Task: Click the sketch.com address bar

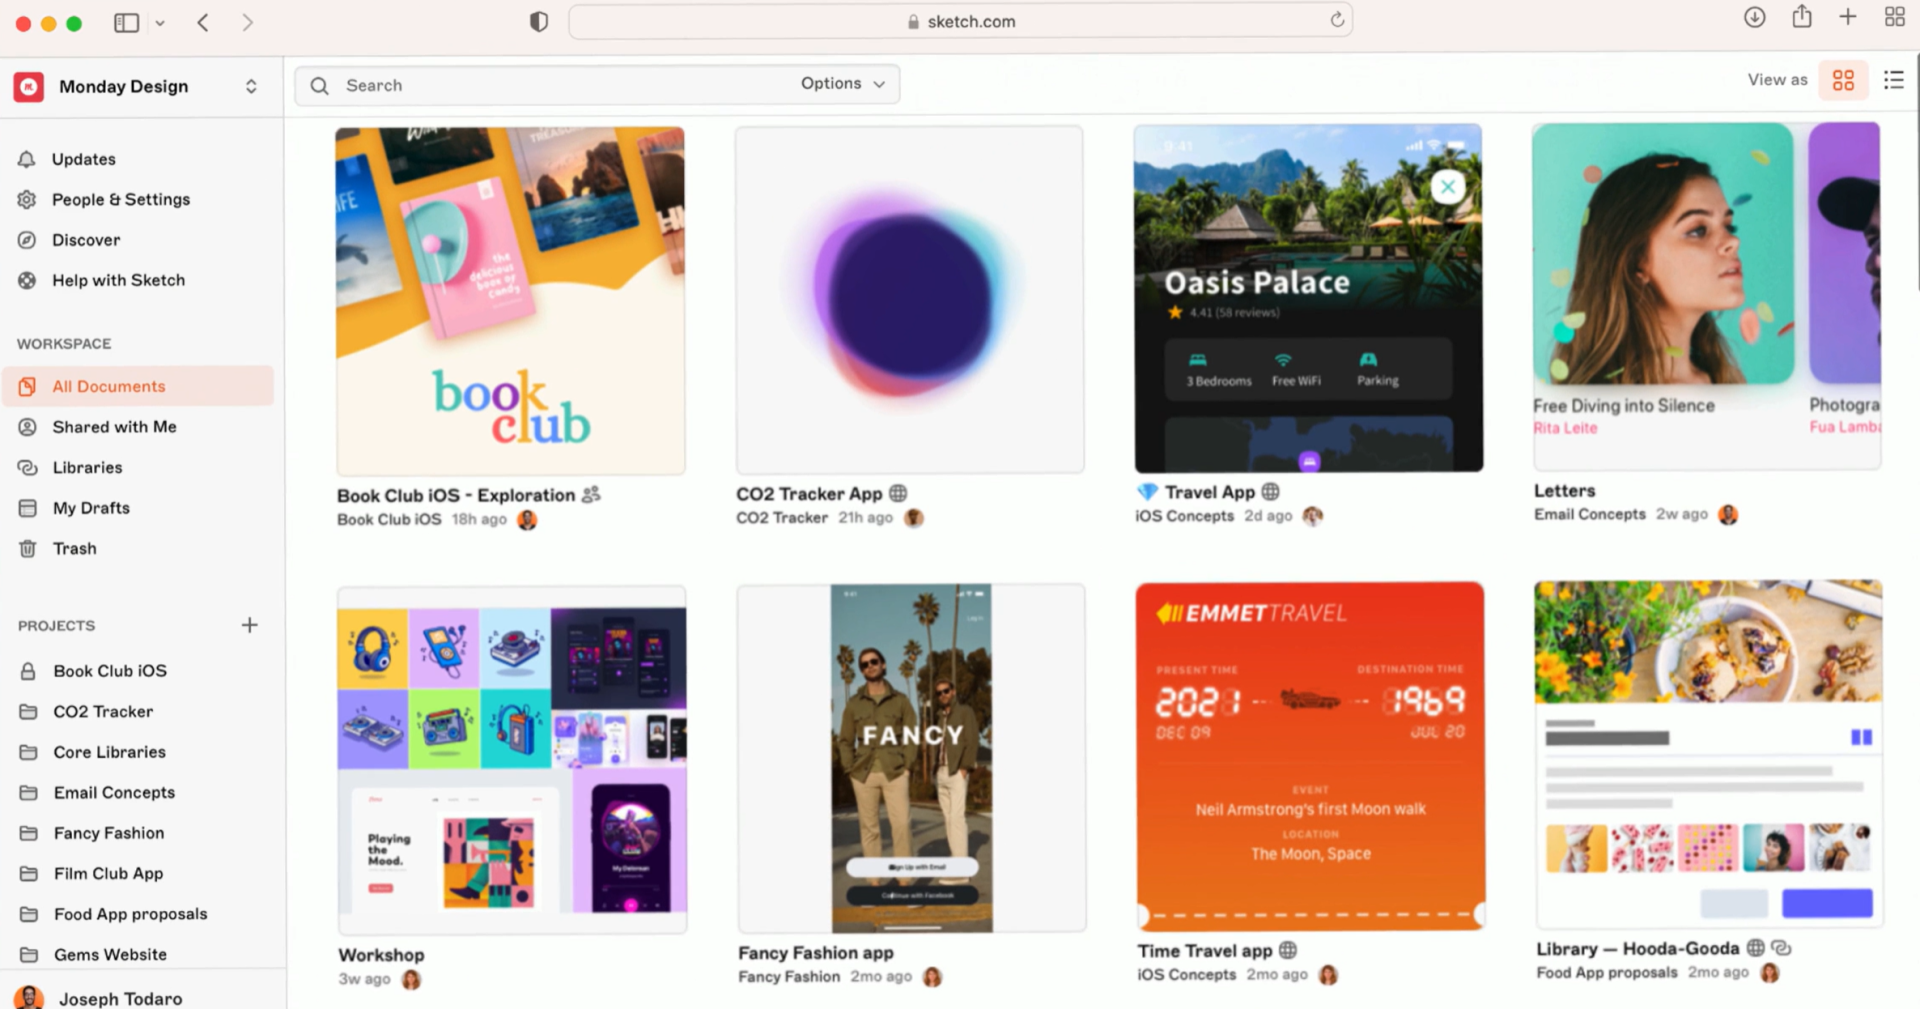Action: click(x=960, y=21)
